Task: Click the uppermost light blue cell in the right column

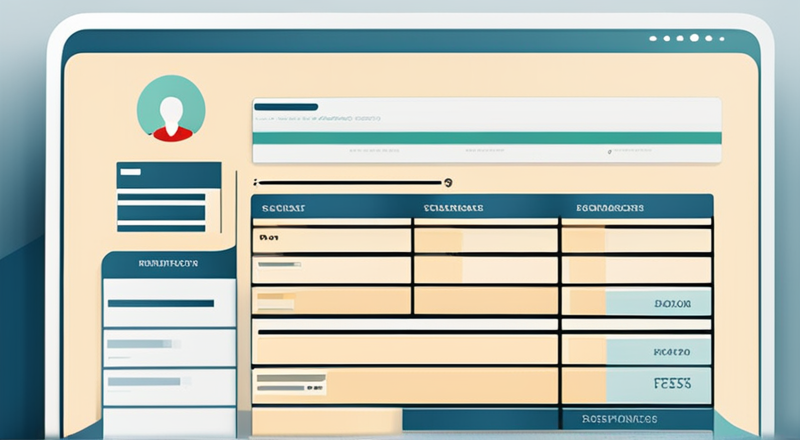Action: pos(658,302)
